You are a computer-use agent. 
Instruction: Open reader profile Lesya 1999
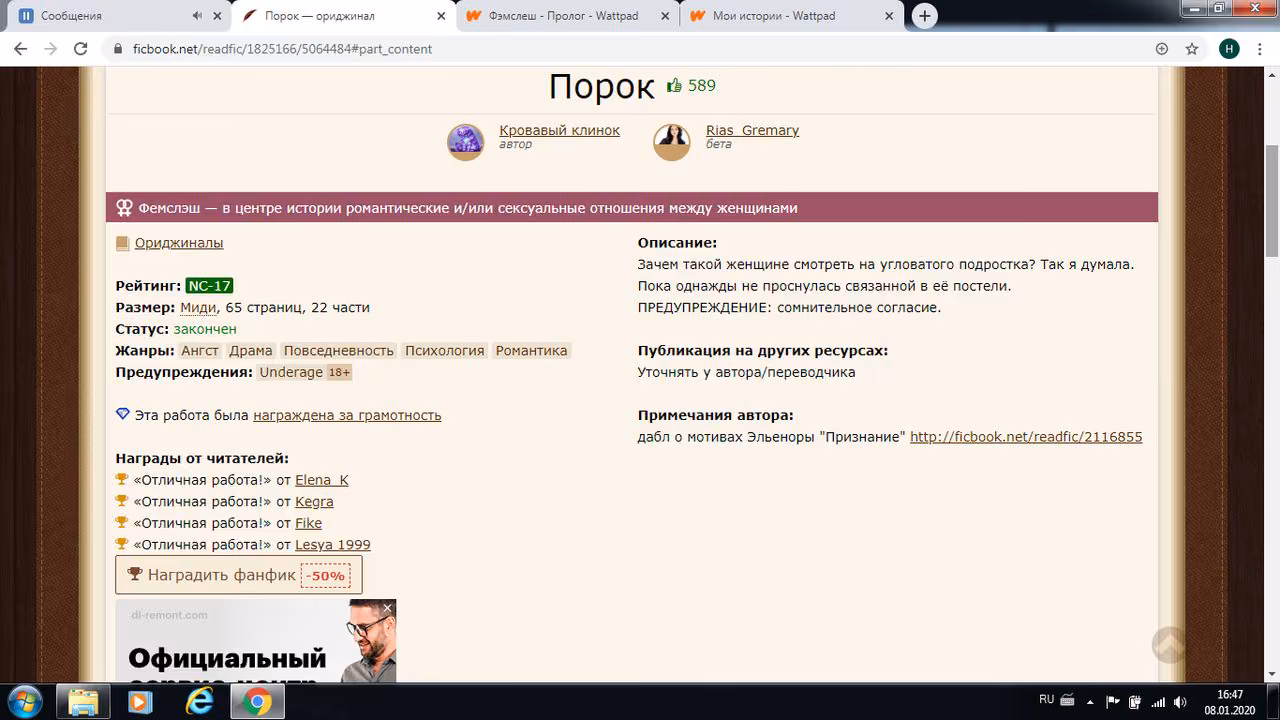click(333, 545)
